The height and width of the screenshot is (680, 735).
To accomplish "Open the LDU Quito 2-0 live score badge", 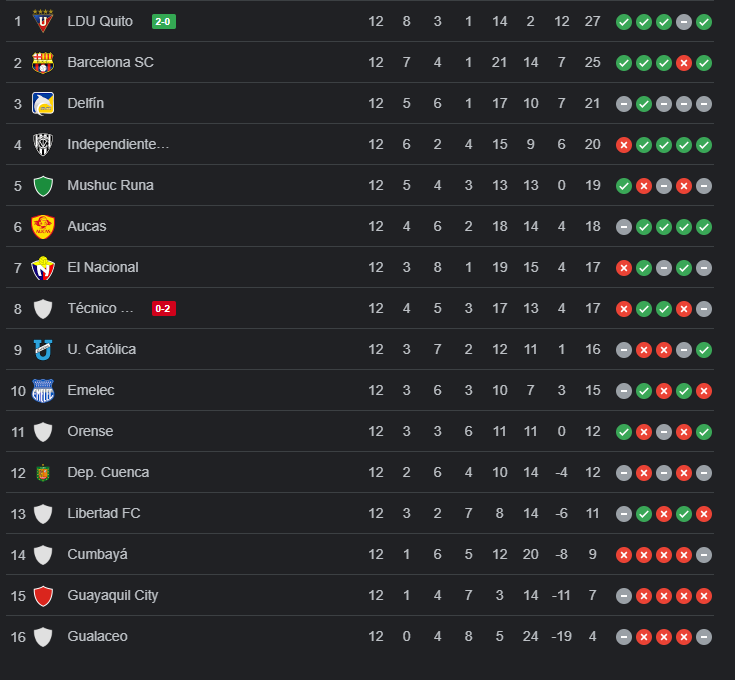I will pyautogui.click(x=163, y=21).
